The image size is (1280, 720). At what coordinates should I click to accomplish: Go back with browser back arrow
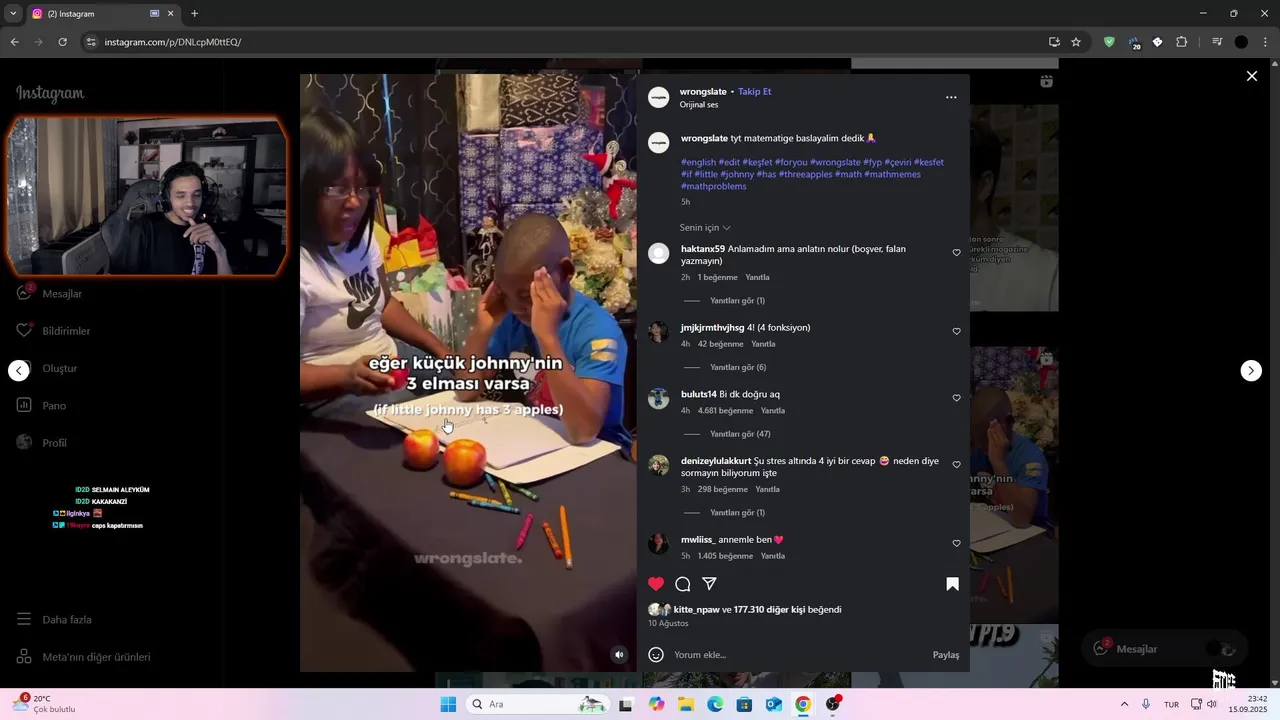(x=15, y=42)
